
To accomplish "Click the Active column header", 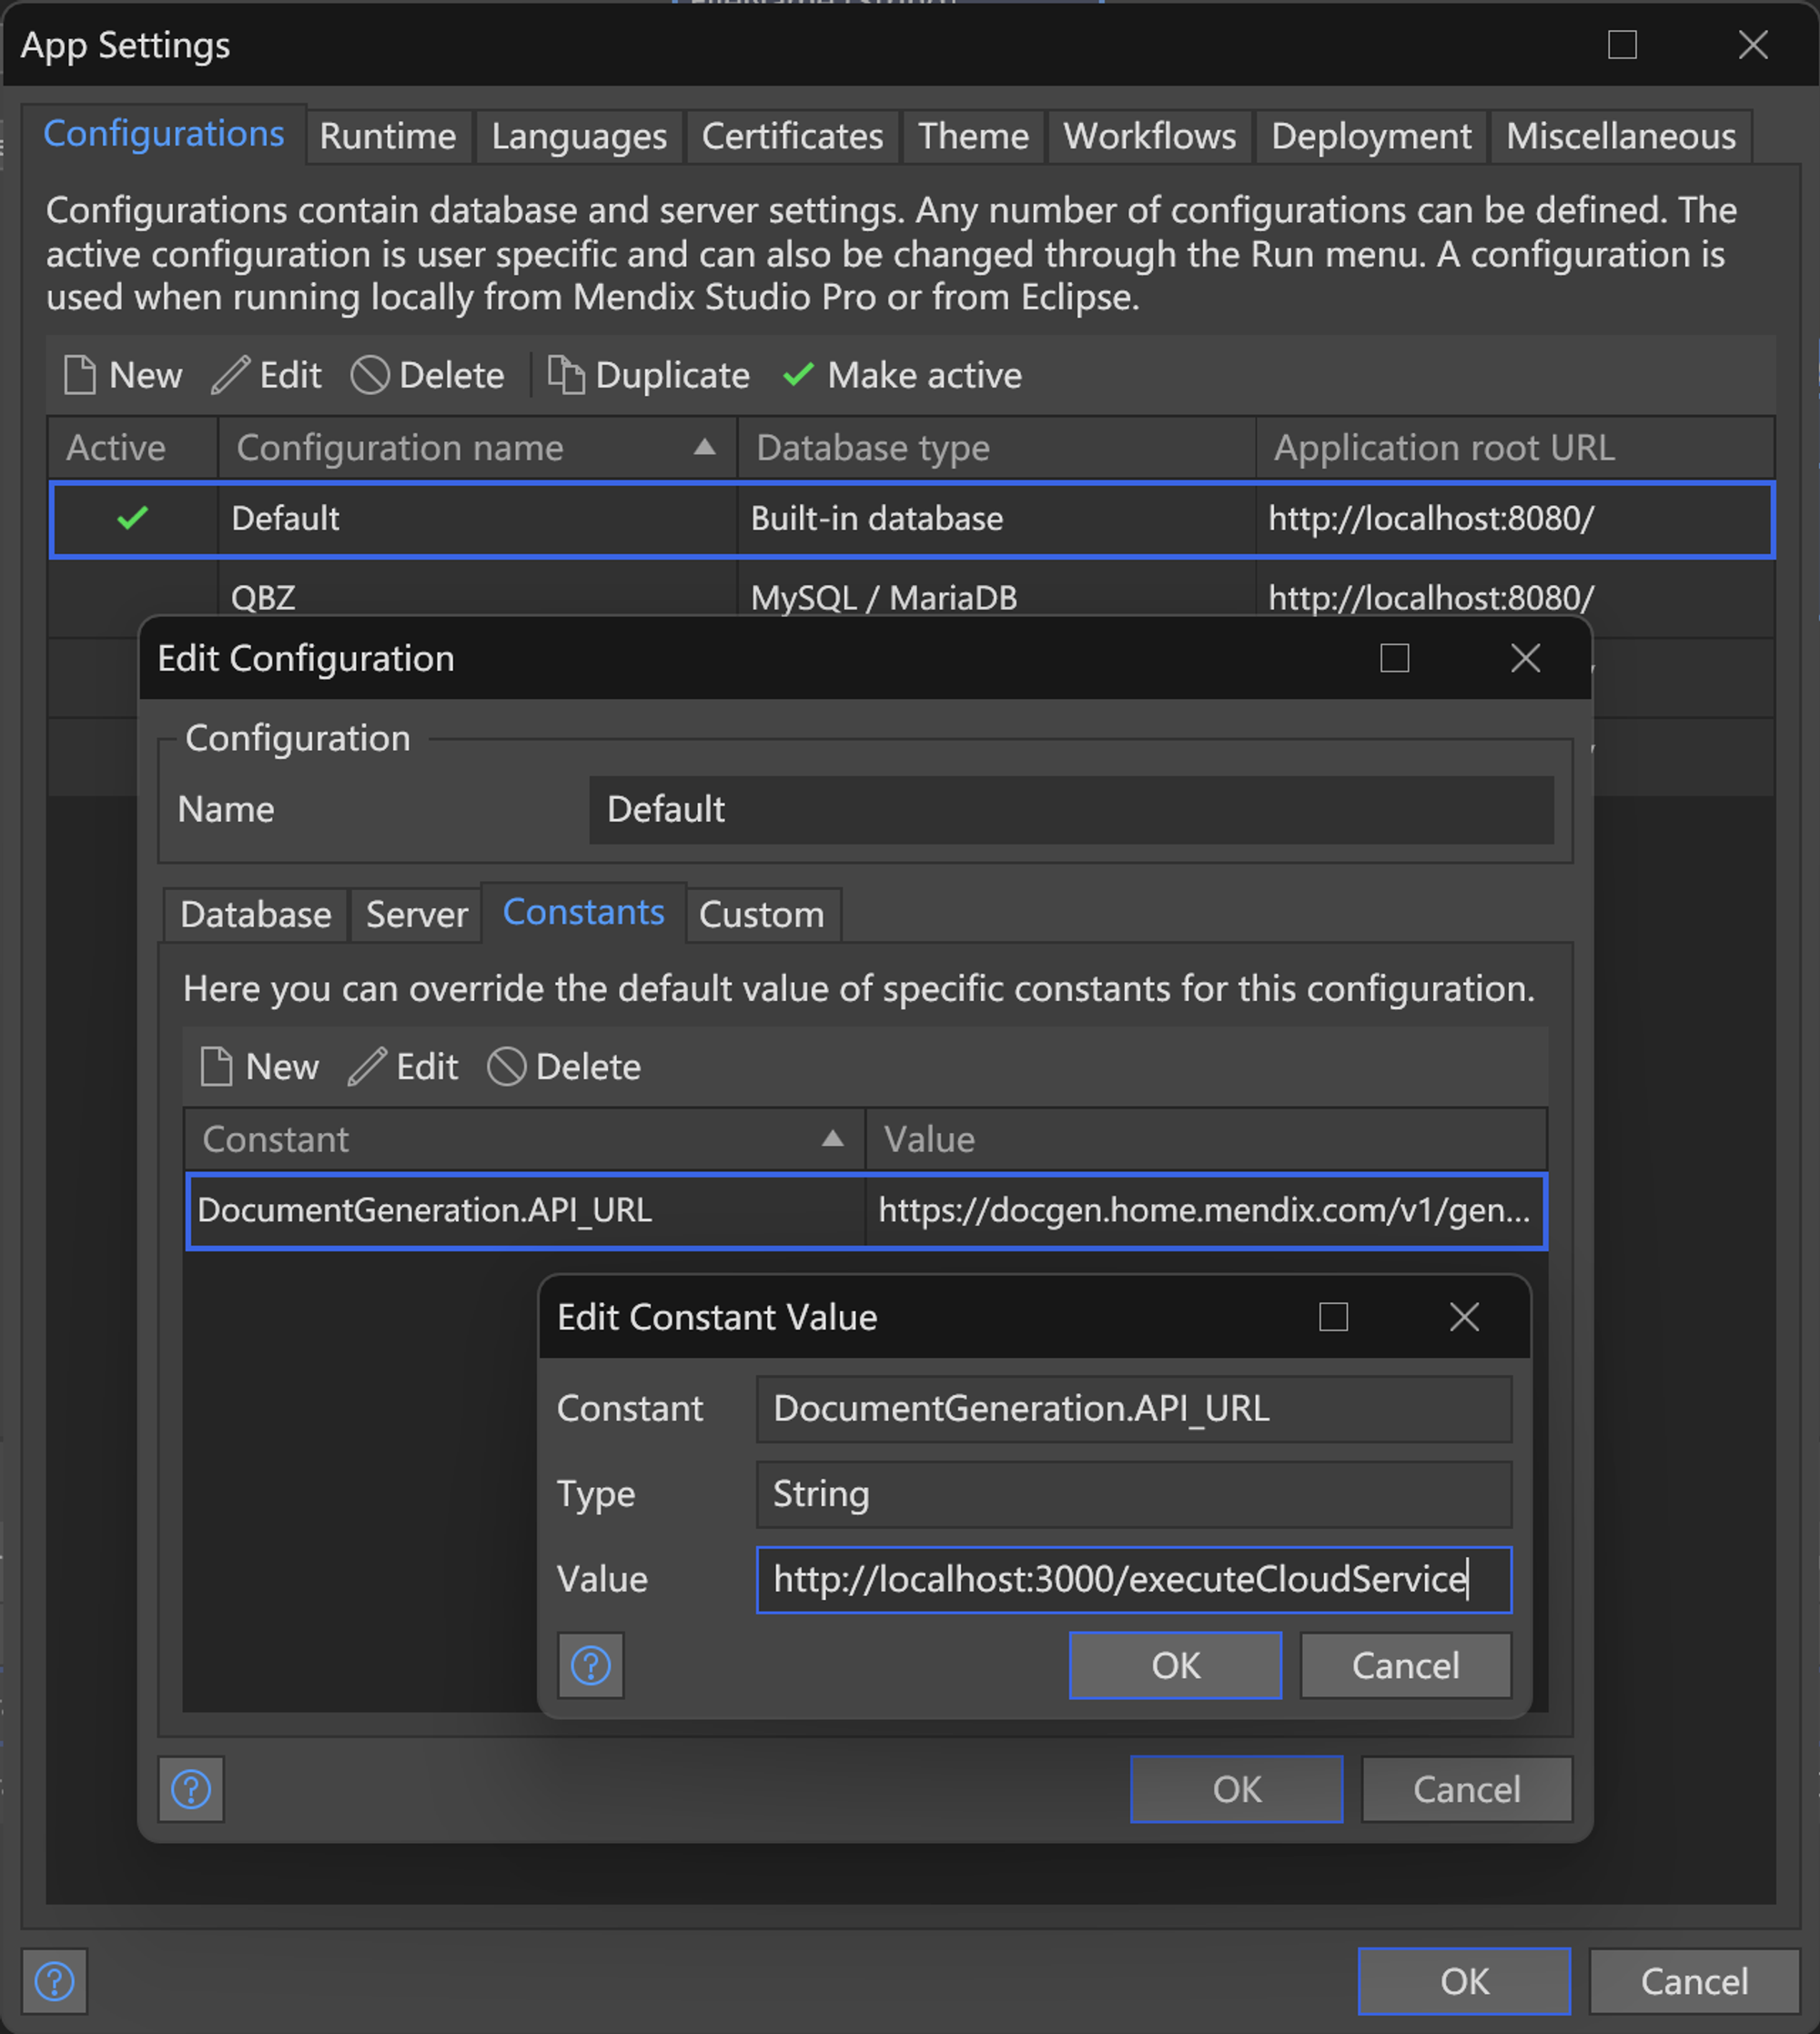I will (x=132, y=447).
